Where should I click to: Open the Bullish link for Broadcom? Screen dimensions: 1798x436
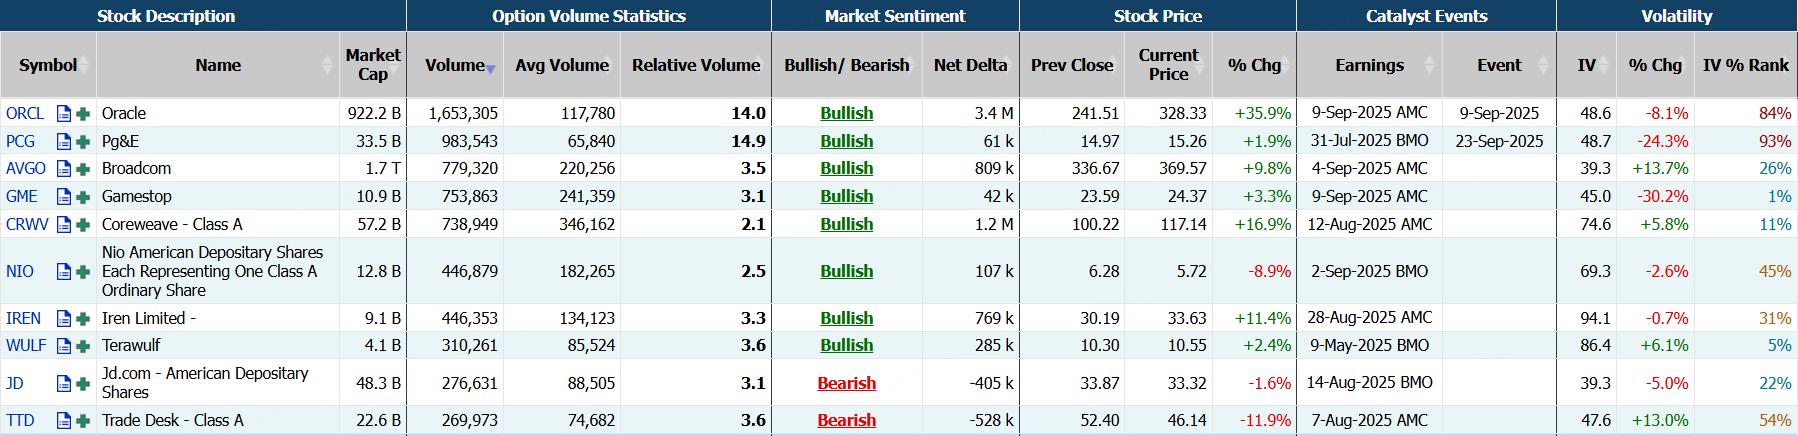(x=846, y=169)
